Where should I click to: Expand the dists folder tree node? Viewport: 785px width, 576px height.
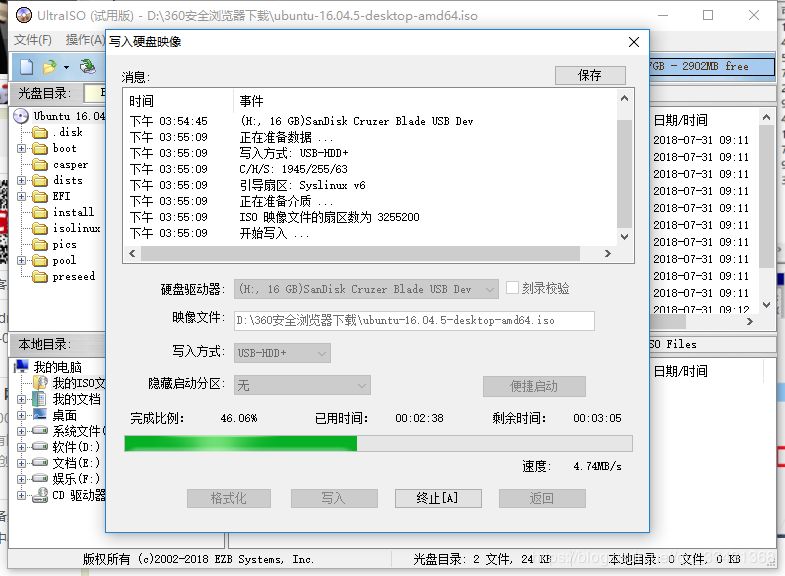click(x=21, y=181)
